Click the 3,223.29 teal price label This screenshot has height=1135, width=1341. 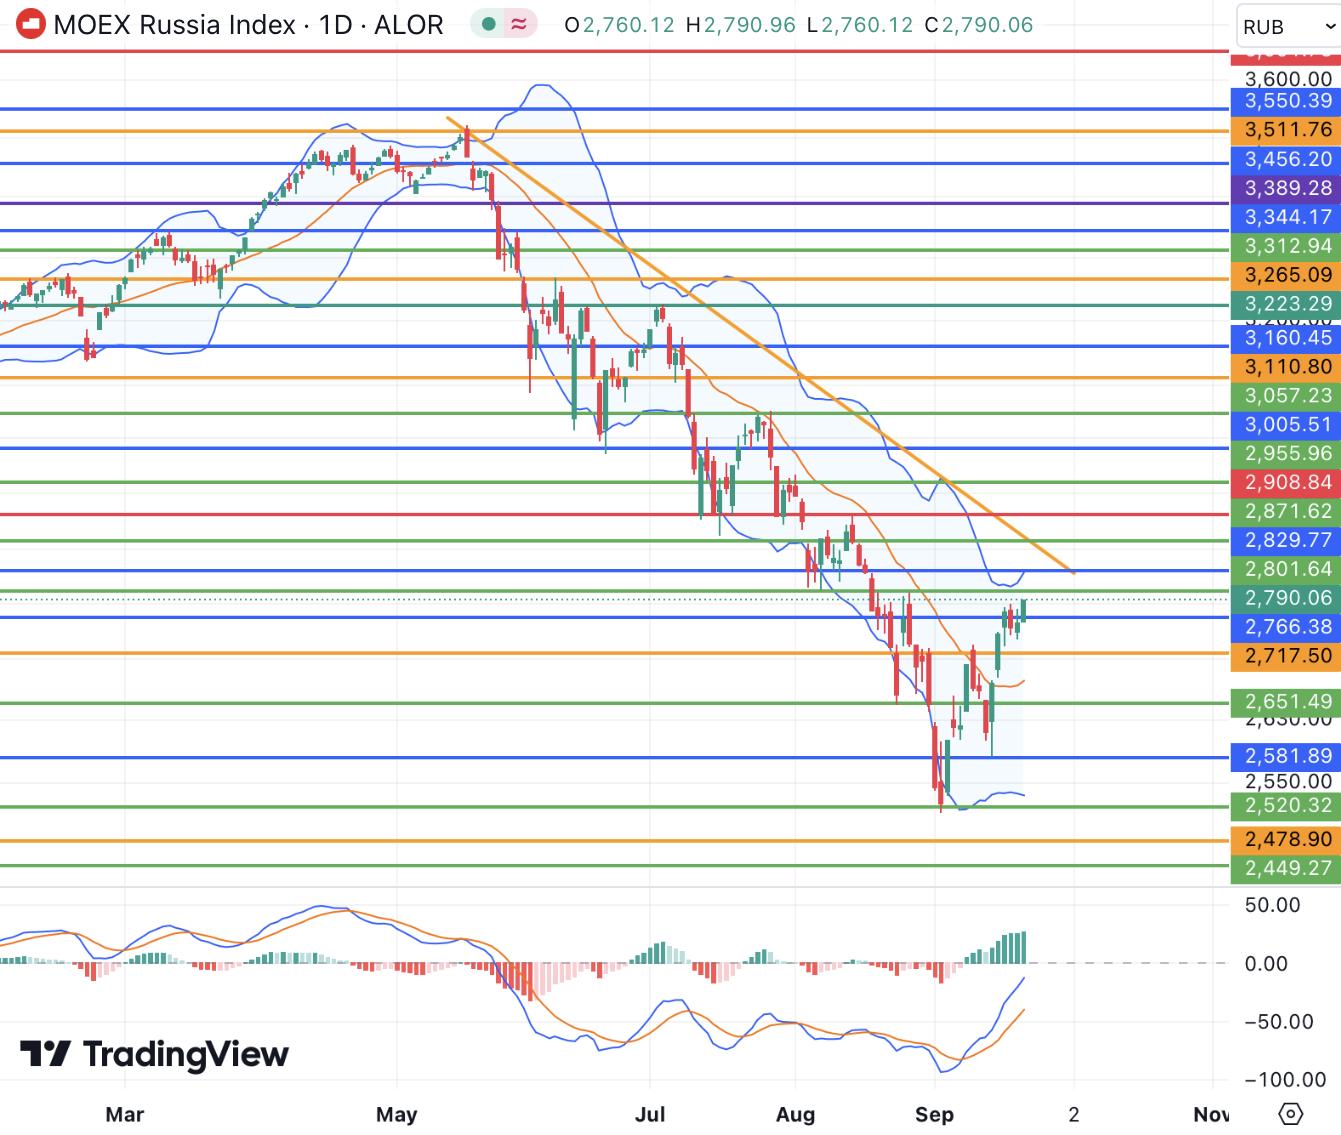(x=1285, y=304)
